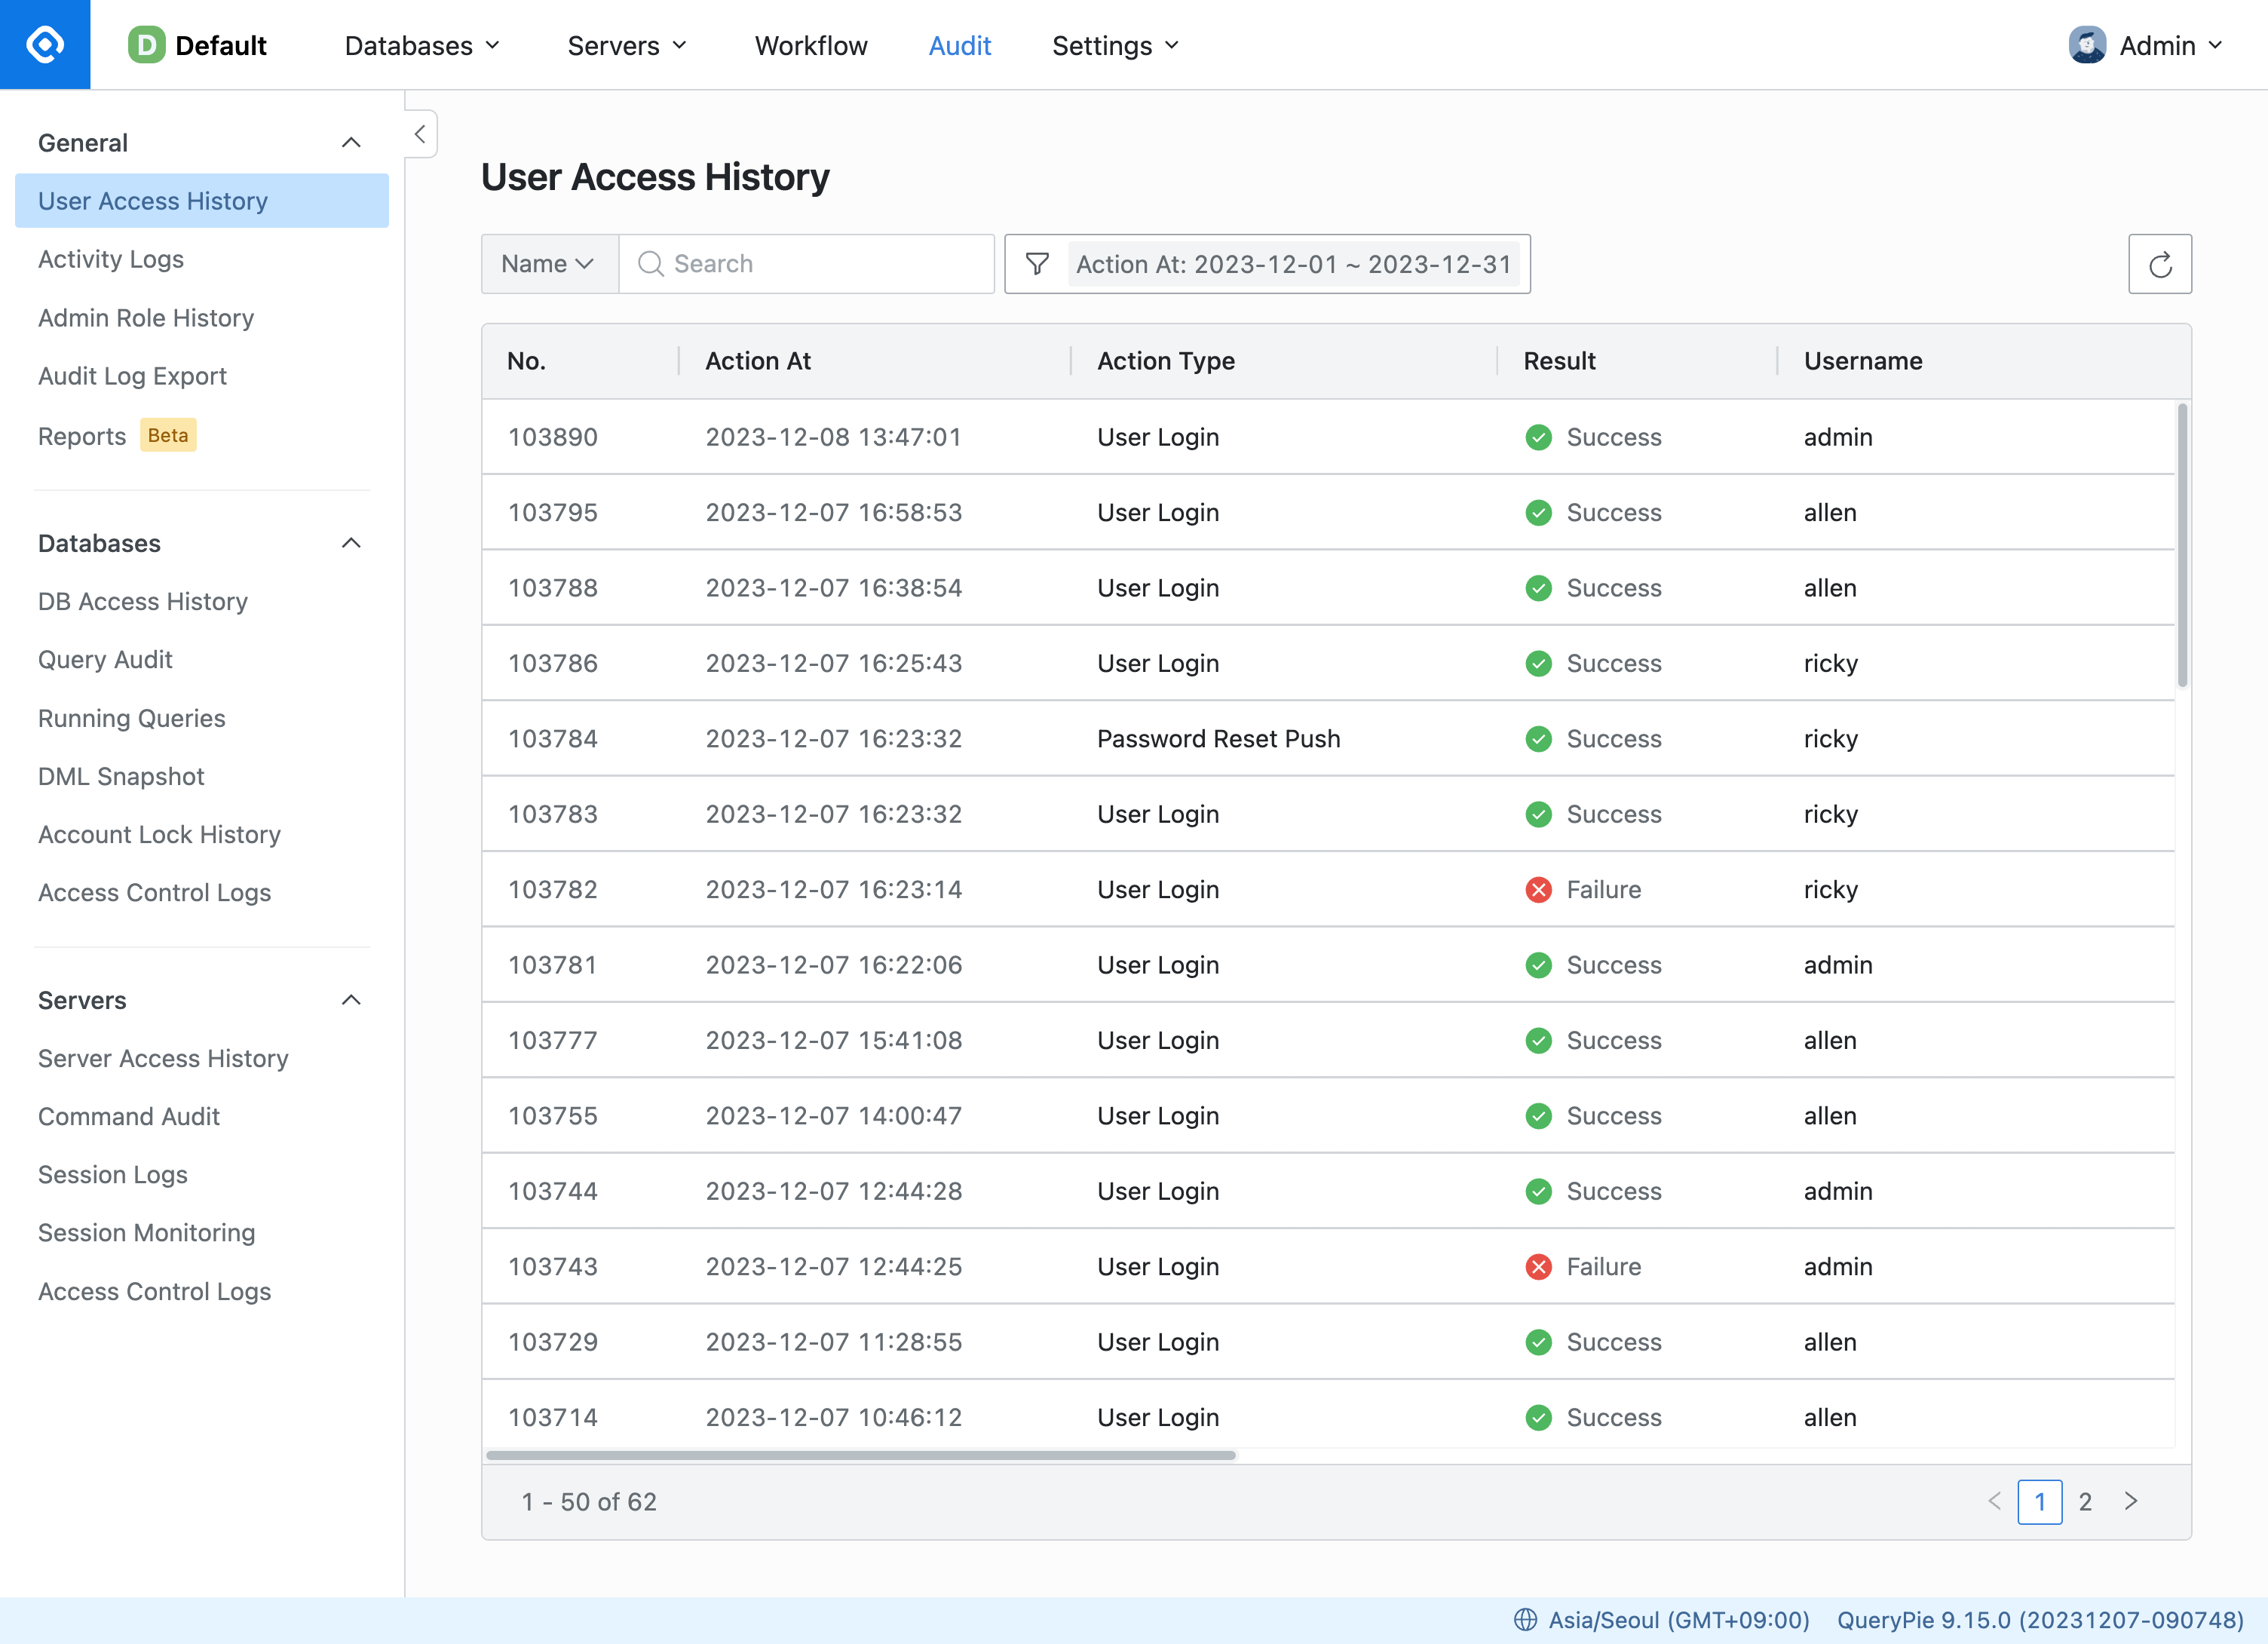This screenshot has height=1644, width=2268.
Task: Open Account Lock History
Action: [159, 834]
